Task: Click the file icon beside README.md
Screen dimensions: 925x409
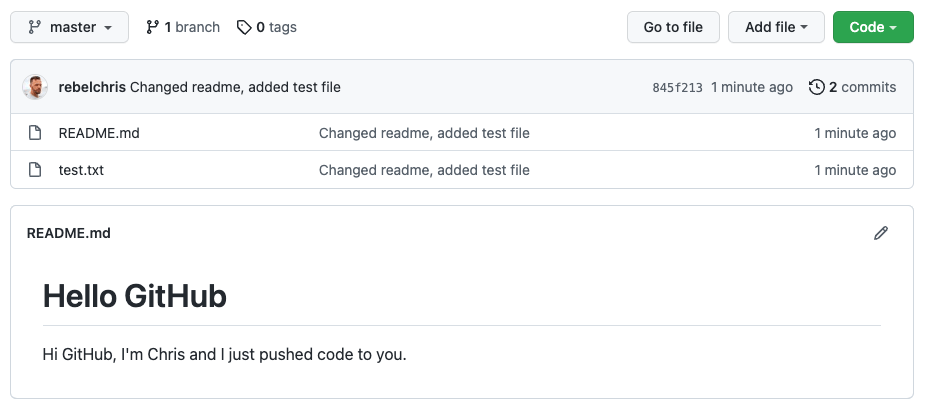Action: (35, 133)
